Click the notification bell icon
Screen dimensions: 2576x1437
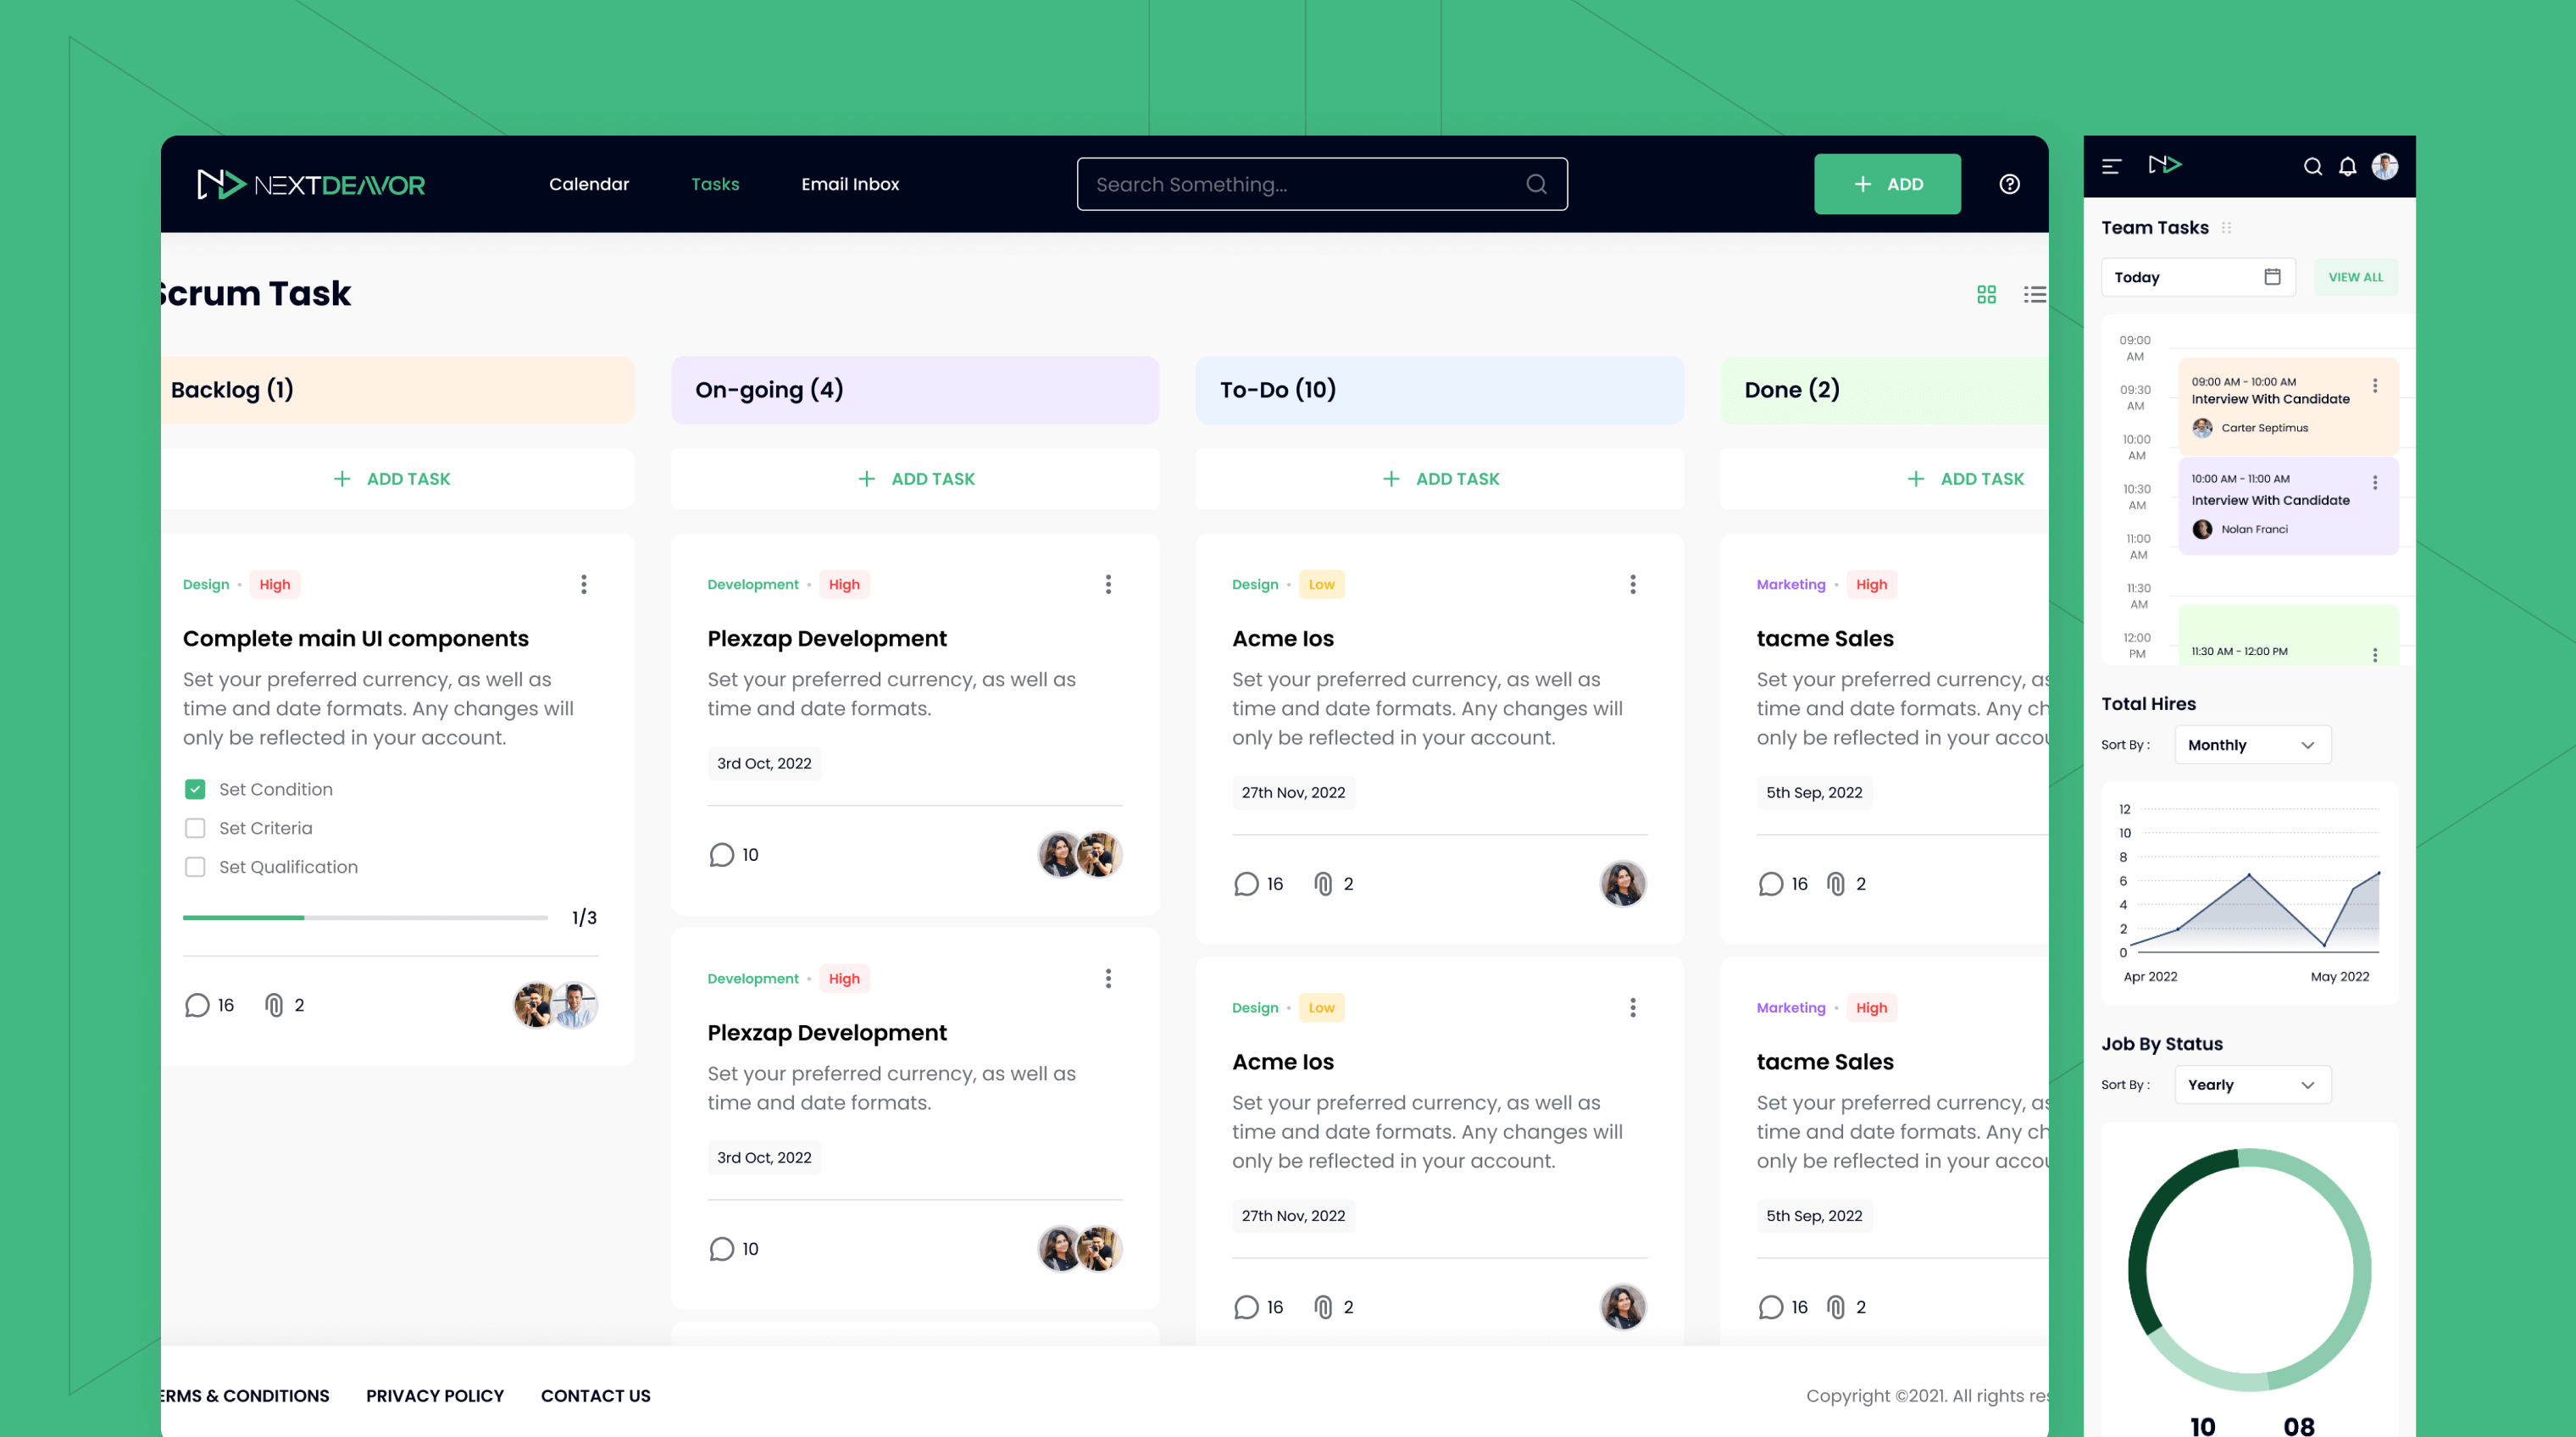[x=2346, y=164]
